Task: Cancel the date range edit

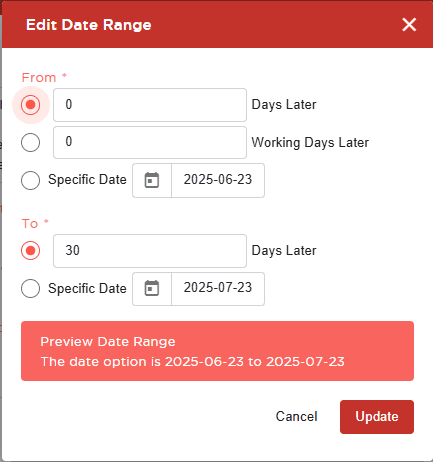Action: 296,417
